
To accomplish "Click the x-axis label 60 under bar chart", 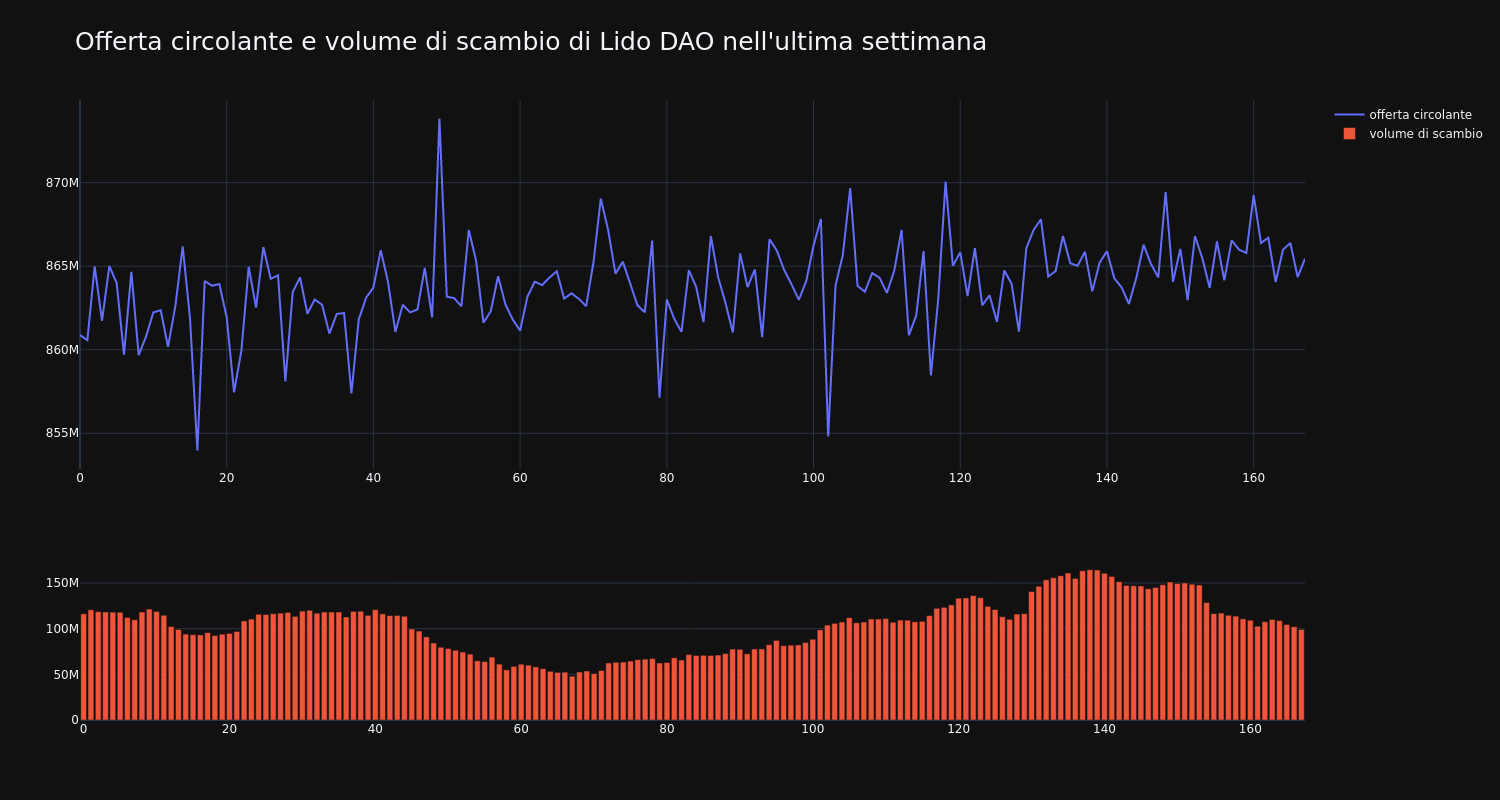I will click(521, 729).
